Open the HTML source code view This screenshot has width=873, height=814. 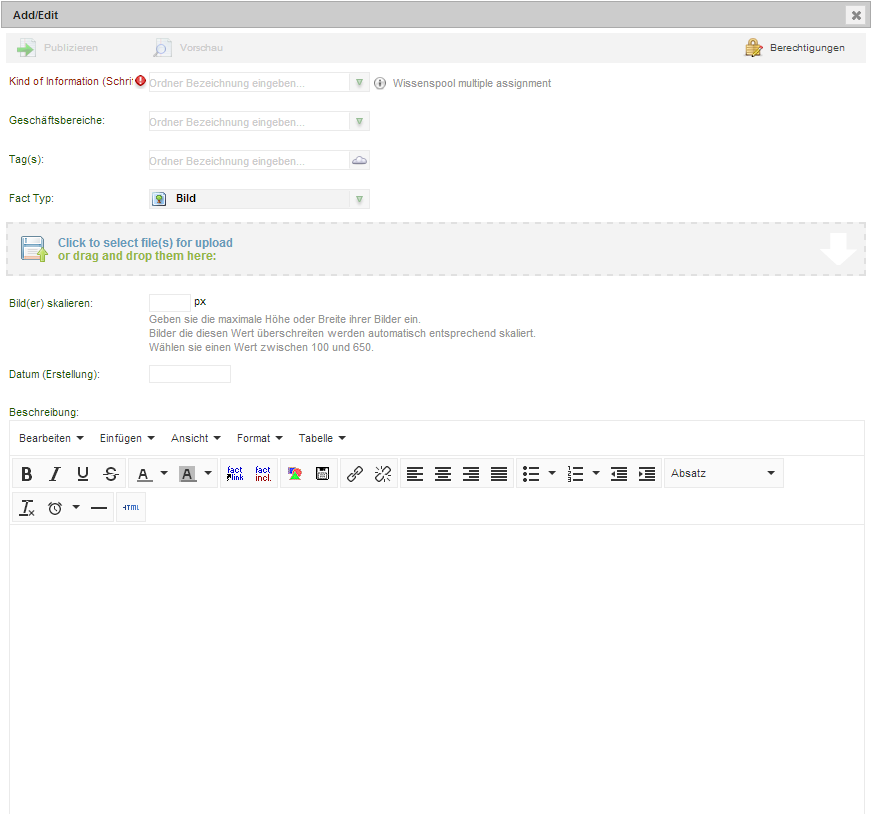coord(130,507)
